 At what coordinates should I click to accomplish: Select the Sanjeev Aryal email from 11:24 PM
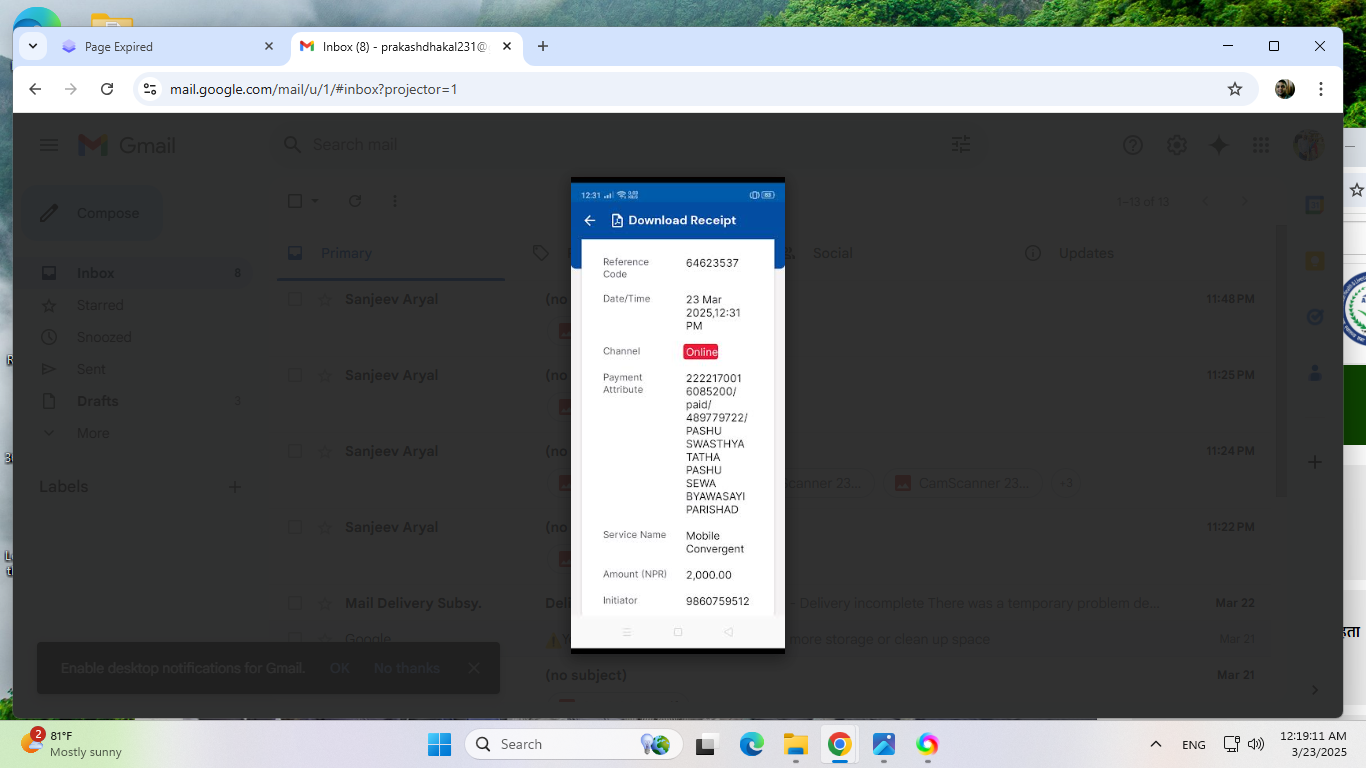(295, 451)
